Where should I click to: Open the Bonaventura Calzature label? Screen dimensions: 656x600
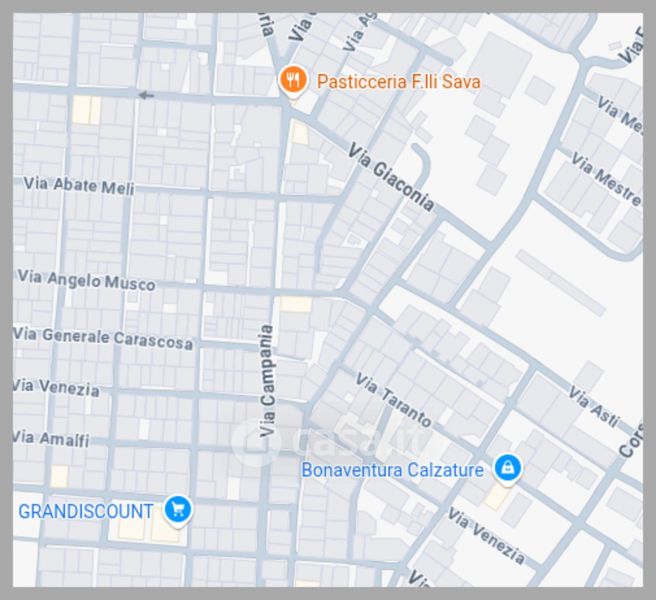[392, 470]
